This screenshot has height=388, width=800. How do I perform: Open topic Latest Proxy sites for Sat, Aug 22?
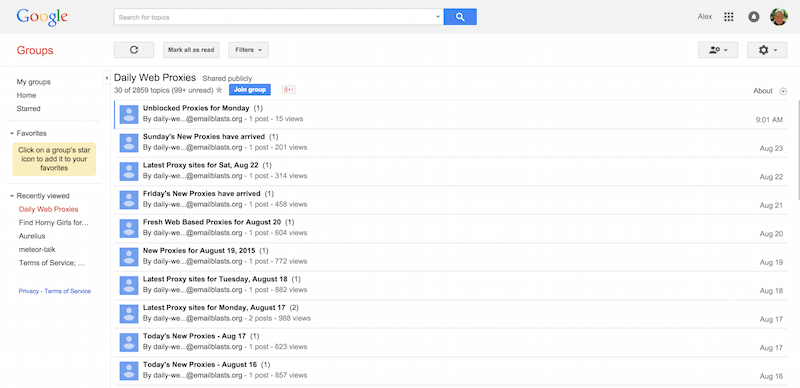[x=201, y=165]
